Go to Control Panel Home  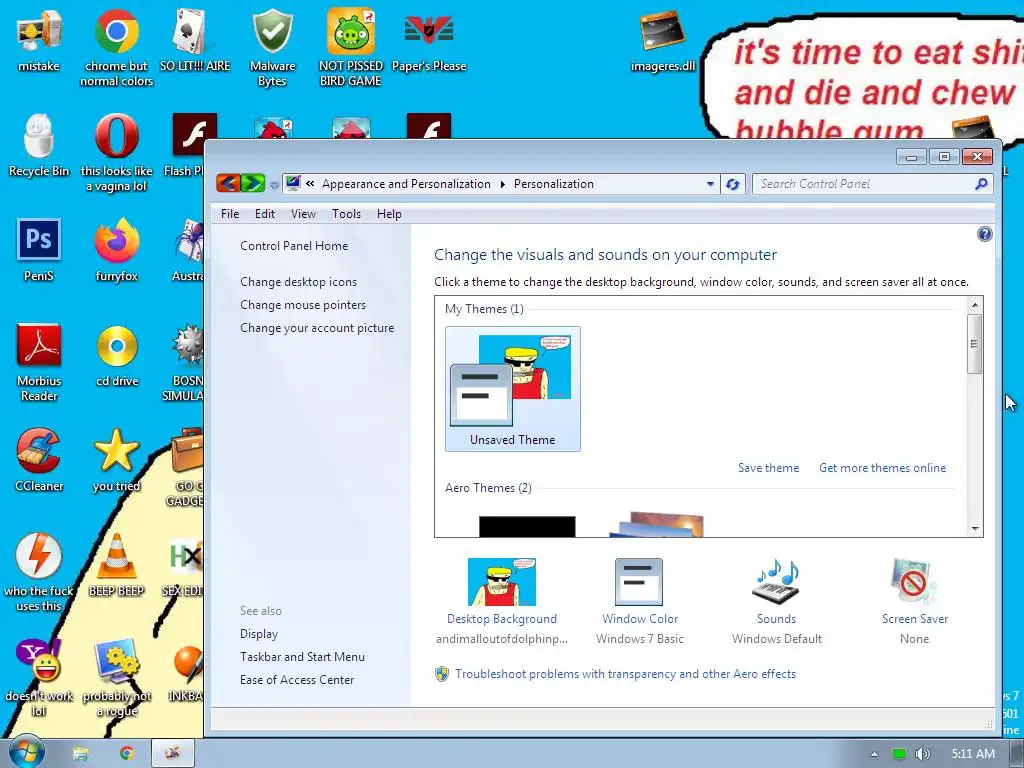294,246
